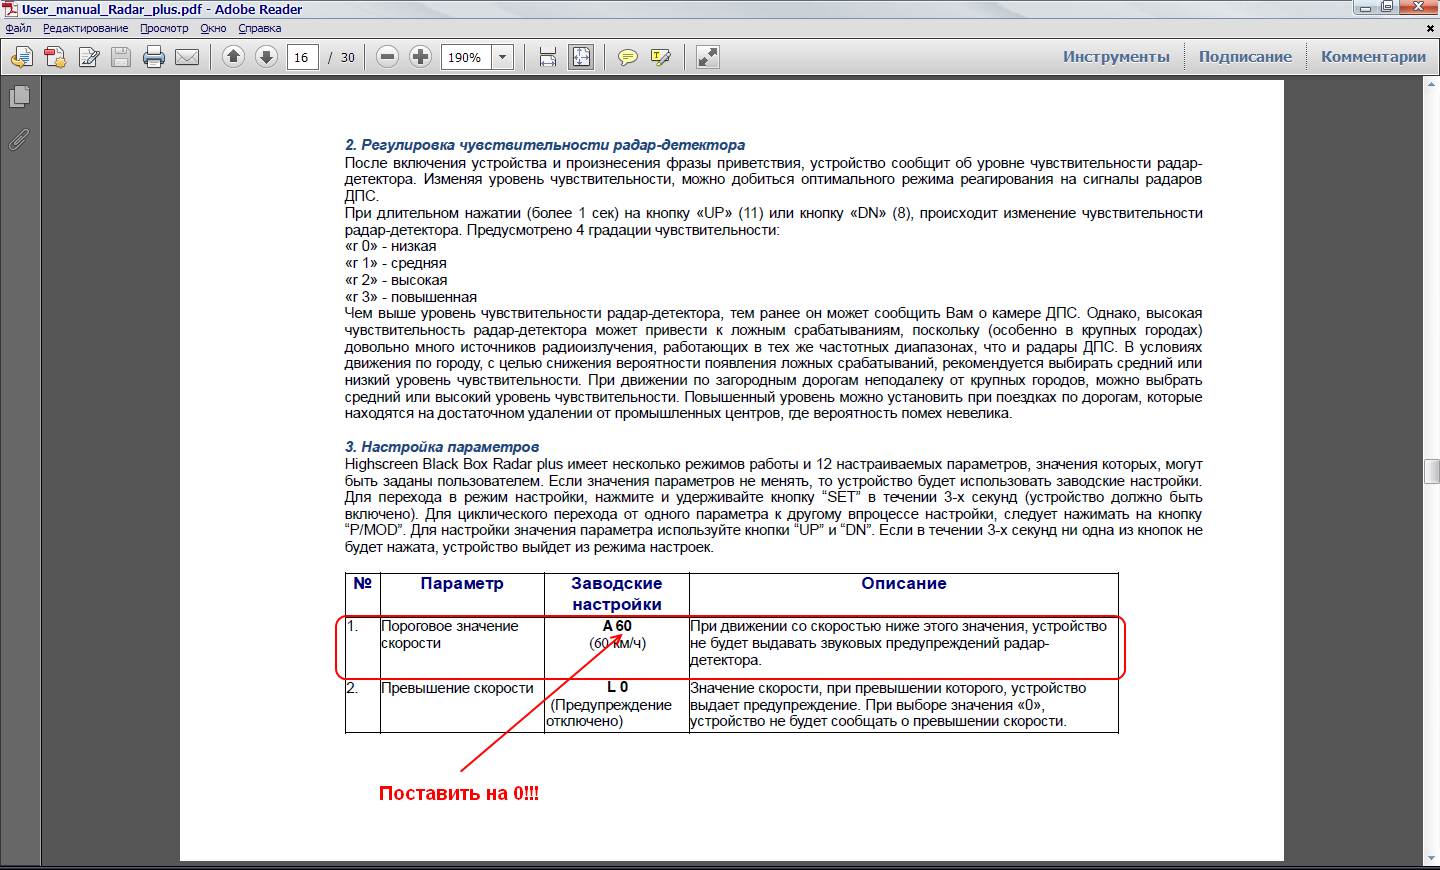Click the print file icon
The height and width of the screenshot is (870, 1440).
coord(154,57)
